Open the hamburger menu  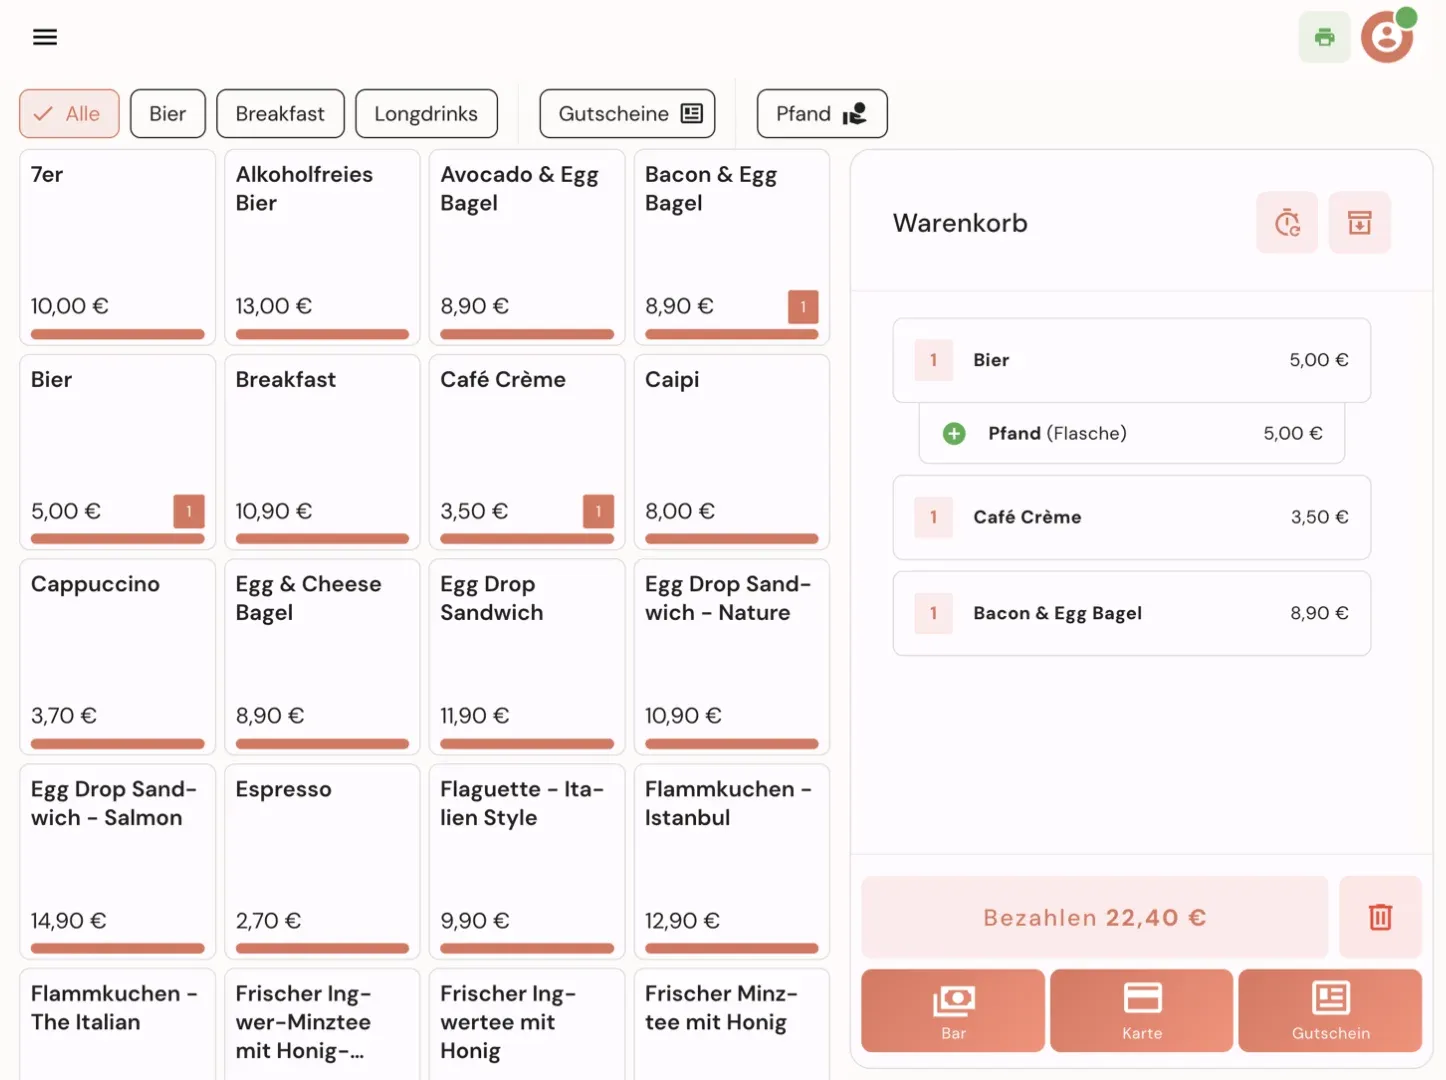tap(45, 37)
